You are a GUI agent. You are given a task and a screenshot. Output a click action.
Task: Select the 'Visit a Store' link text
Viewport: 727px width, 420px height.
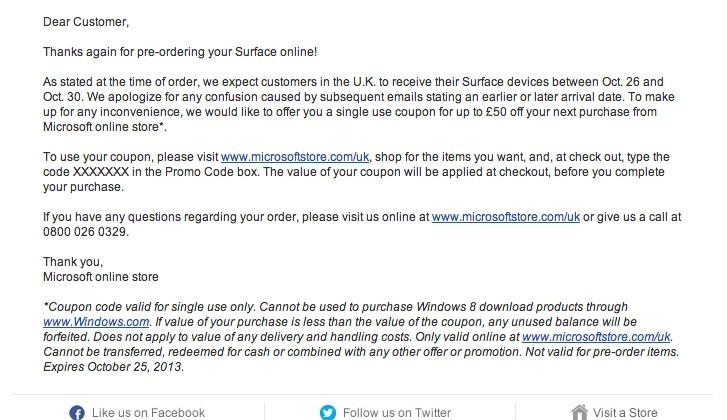(x=625, y=413)
